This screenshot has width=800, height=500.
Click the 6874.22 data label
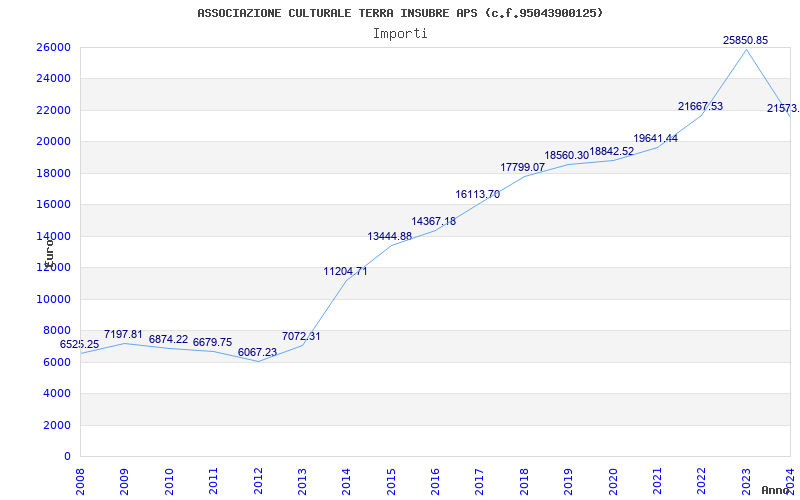[168, 339]
